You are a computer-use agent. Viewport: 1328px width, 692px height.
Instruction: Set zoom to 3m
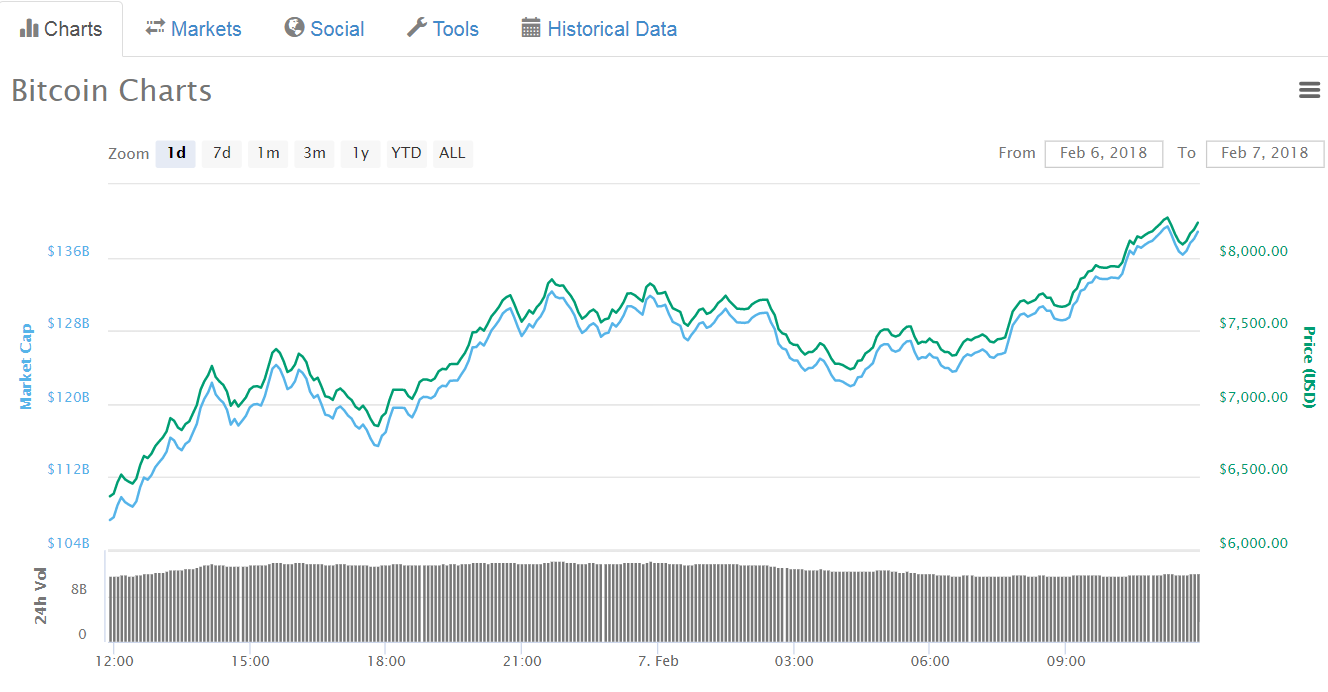[314, 153]
